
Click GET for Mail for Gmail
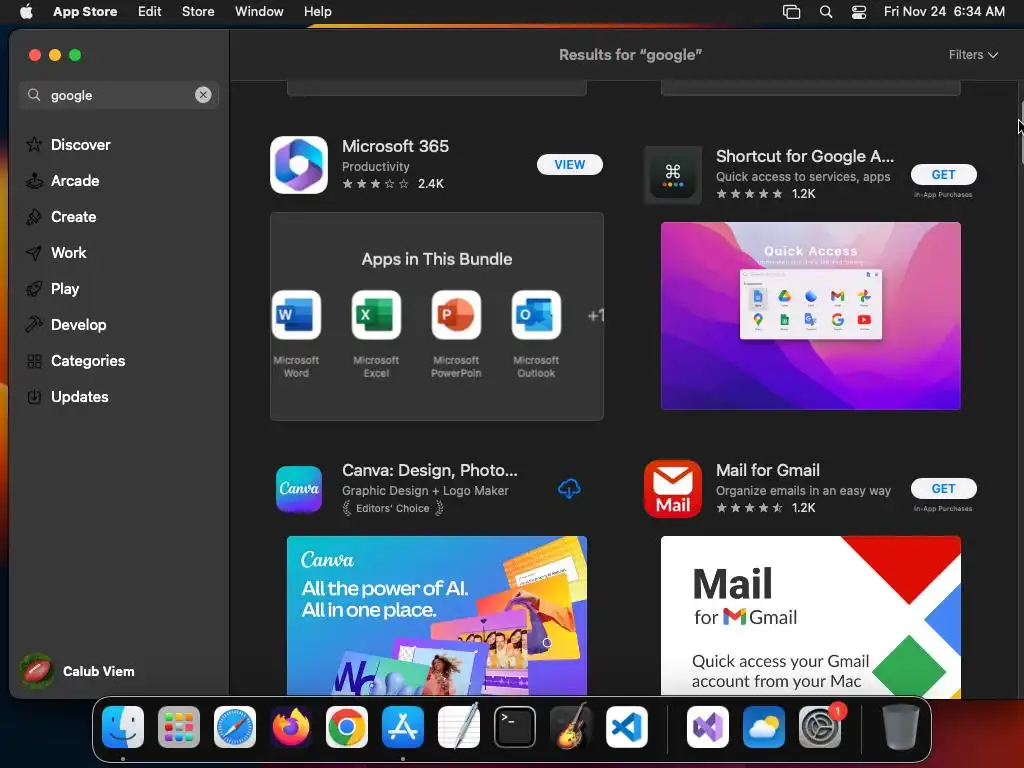[x=943, y=488]
